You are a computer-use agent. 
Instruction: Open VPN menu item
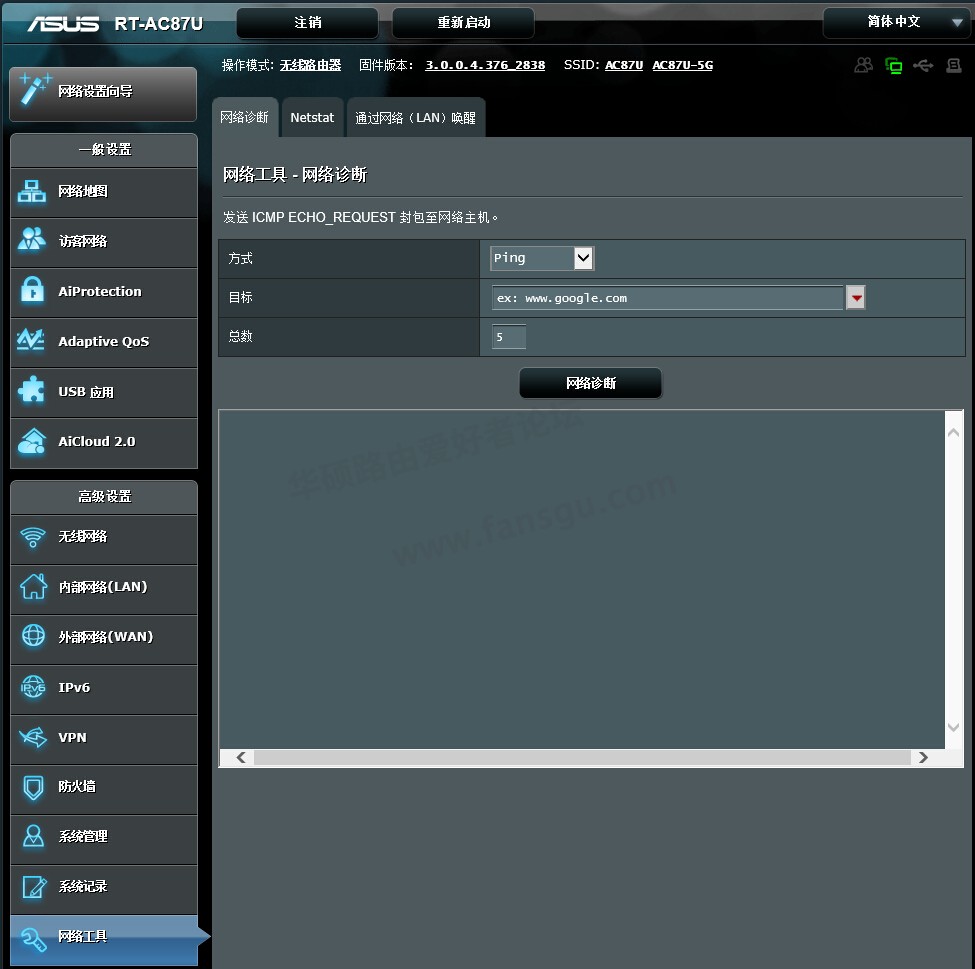pyautogui.click(x=104, y=740)
